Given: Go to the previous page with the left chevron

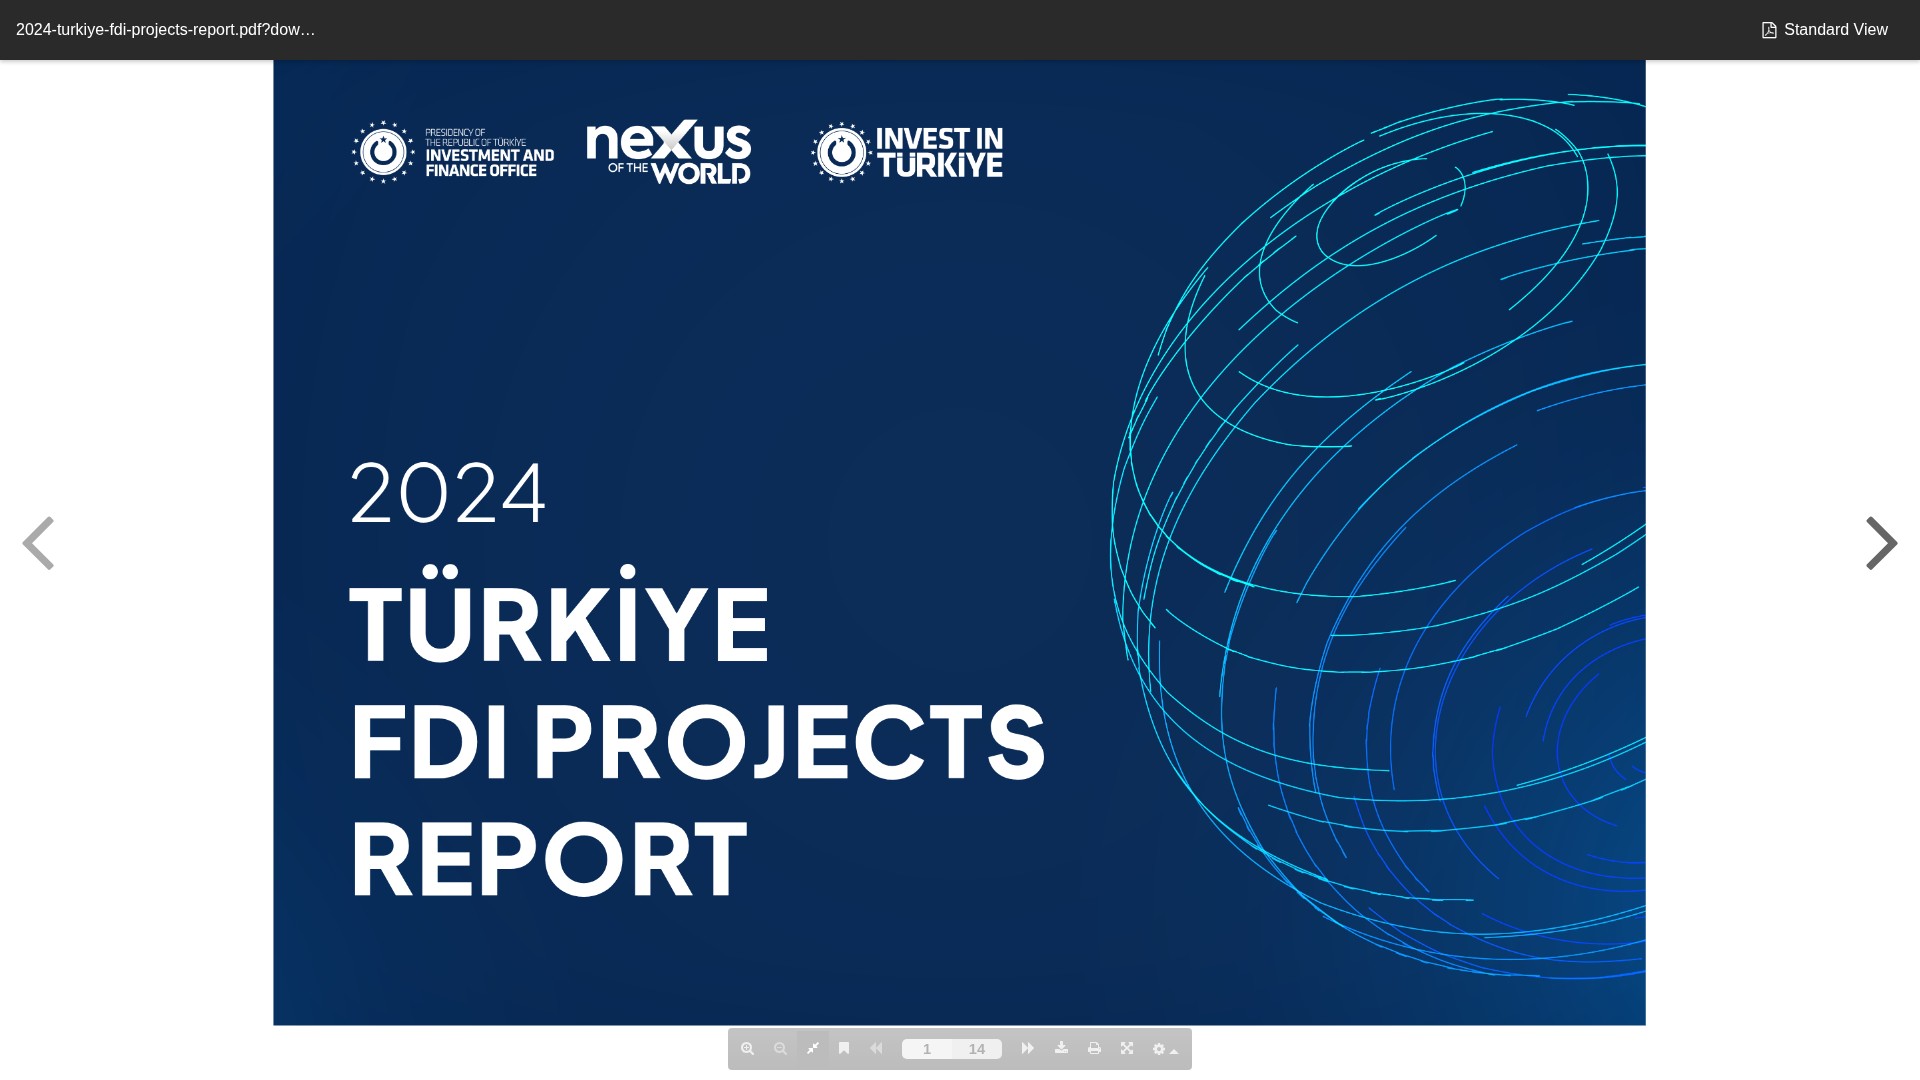Looking at the screenshot, I should click(38, 544).
